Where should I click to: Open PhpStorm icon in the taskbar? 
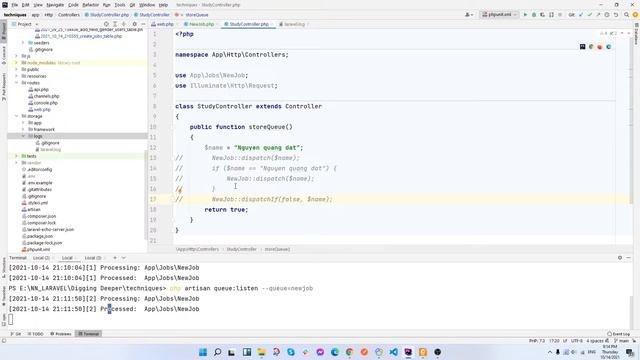click(x=408, y=352)
